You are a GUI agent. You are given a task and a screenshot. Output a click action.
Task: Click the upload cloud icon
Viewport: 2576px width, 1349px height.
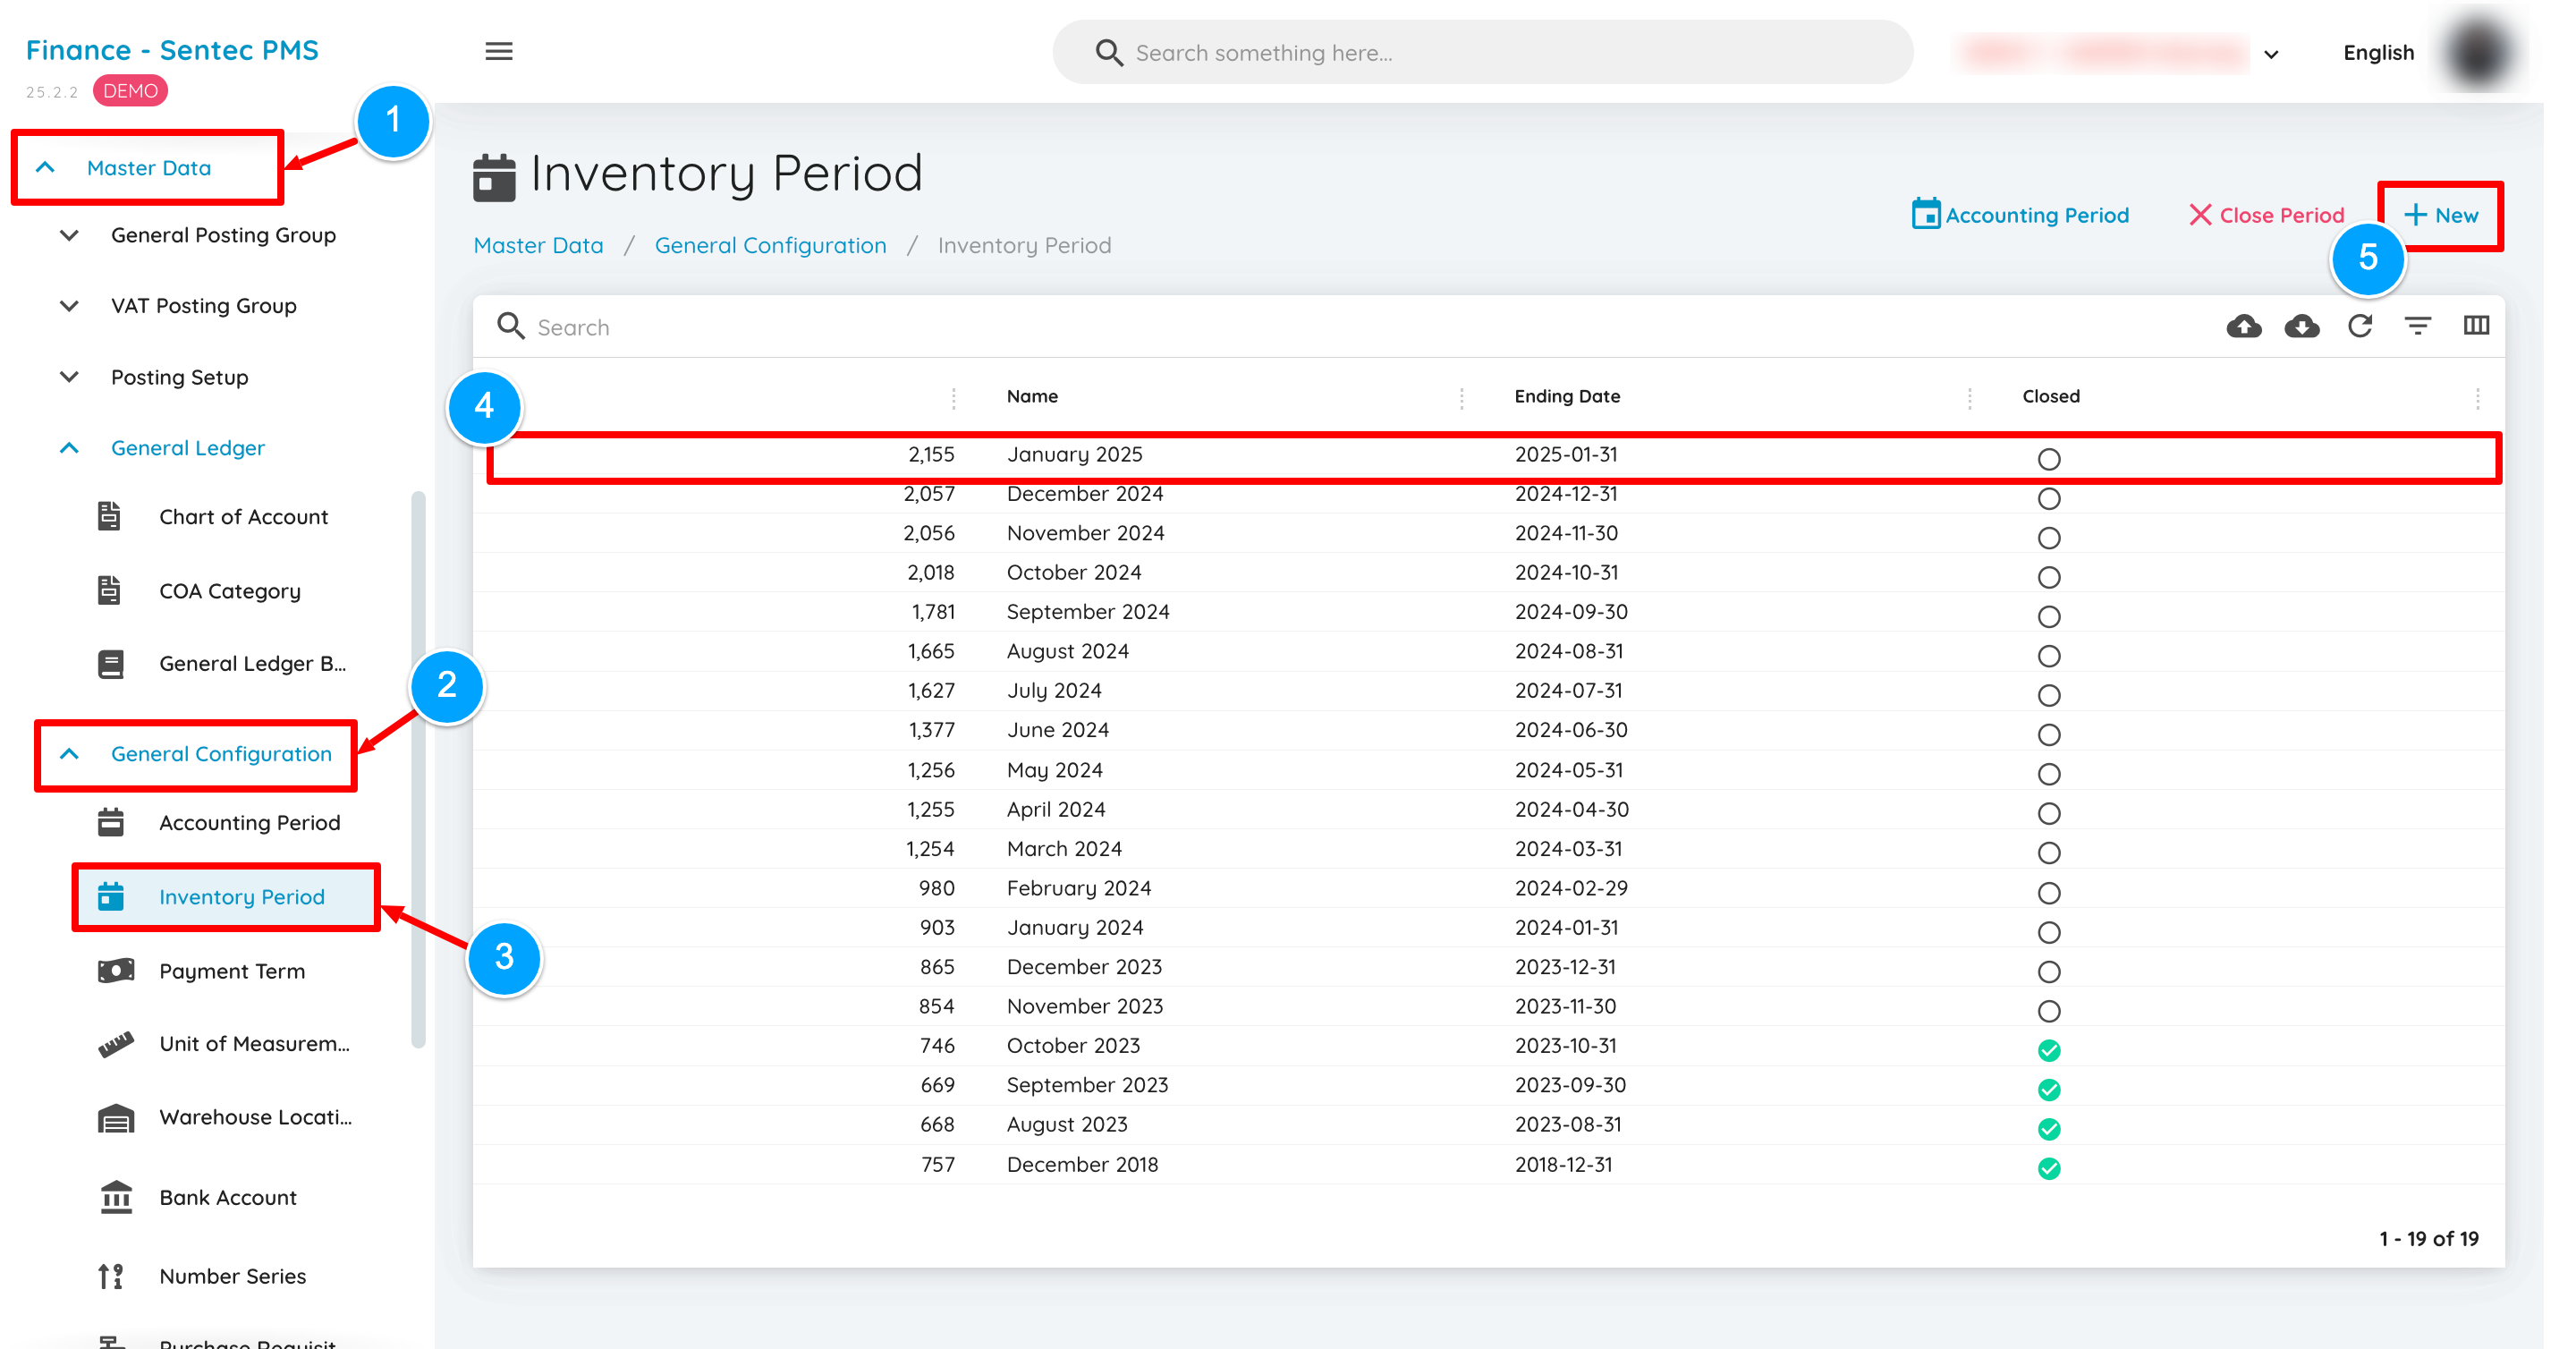[x=2243, y=326]
